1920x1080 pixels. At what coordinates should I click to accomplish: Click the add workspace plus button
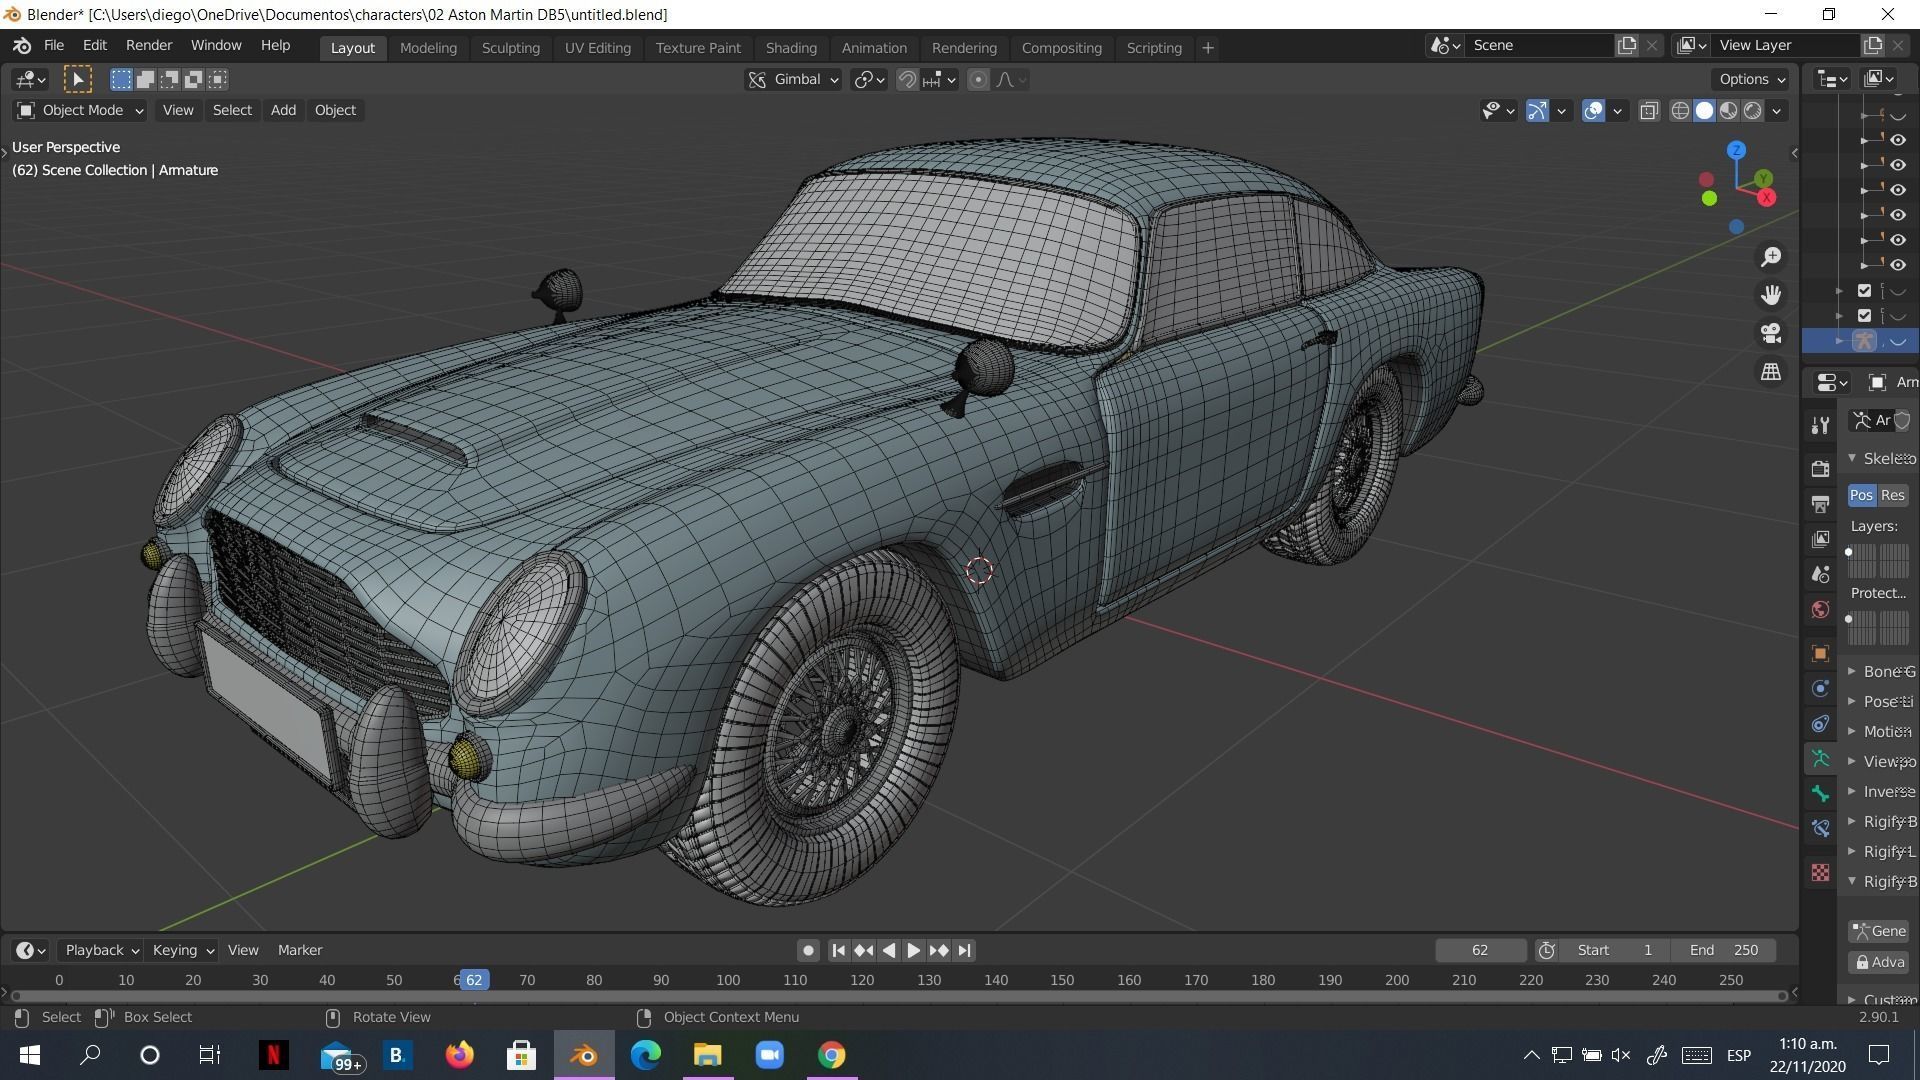pyautogui.click(x=1207, y=48)
